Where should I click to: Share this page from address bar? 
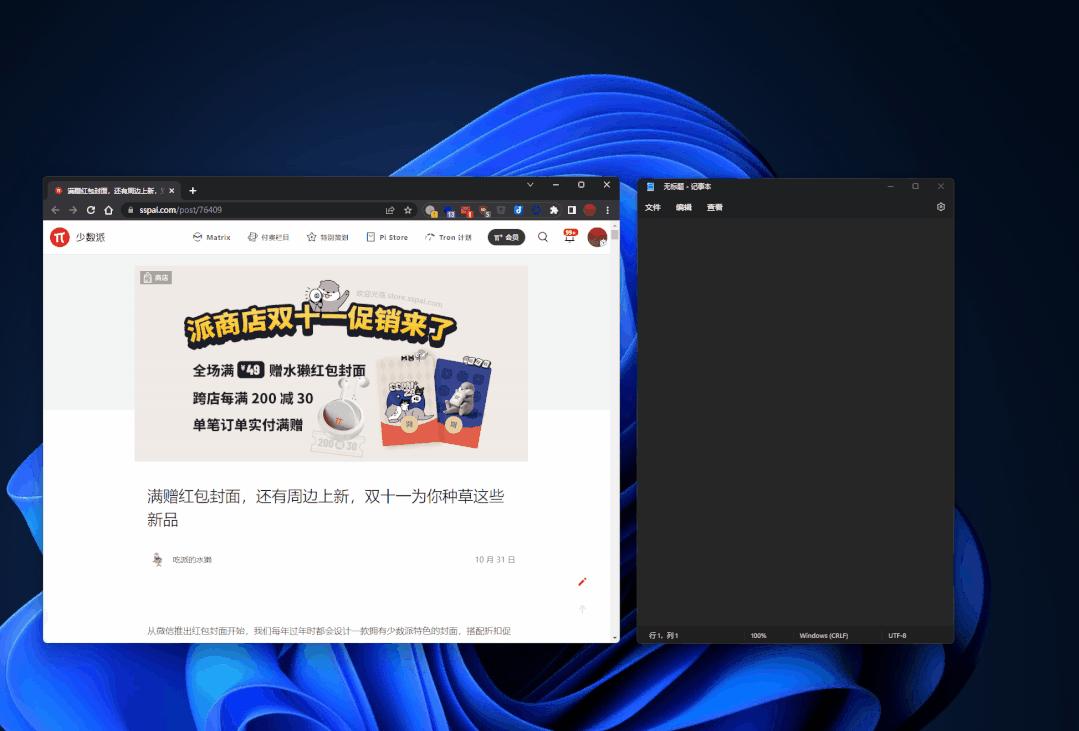click(390, 210)
